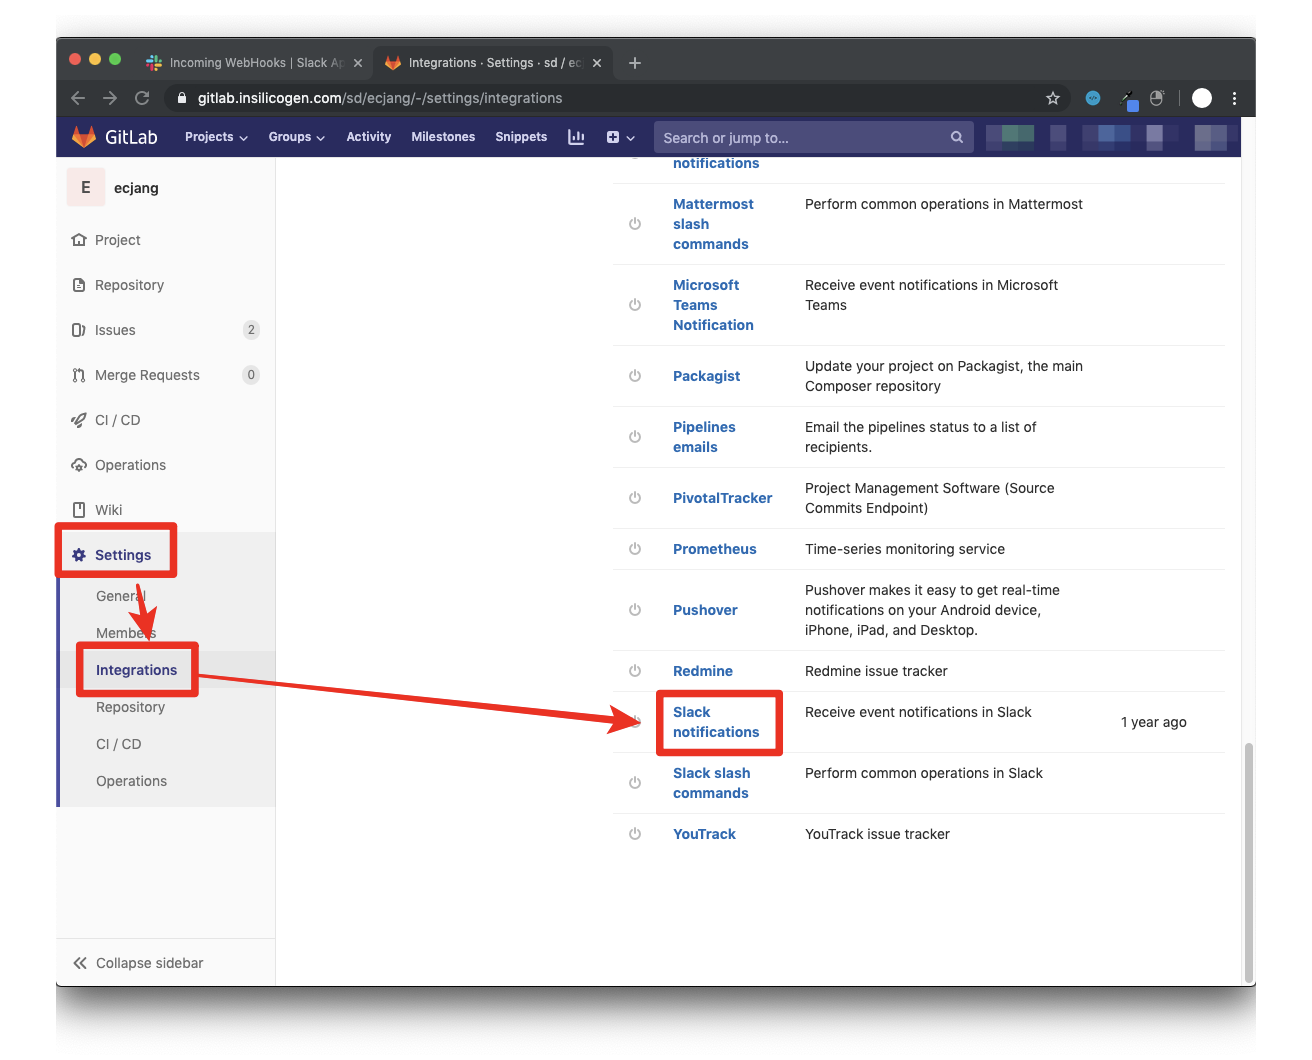The width and height of the screenshot is (1312, 1060).
Task: Click the power icon beside Redmine
Action: tap(635, 671)
